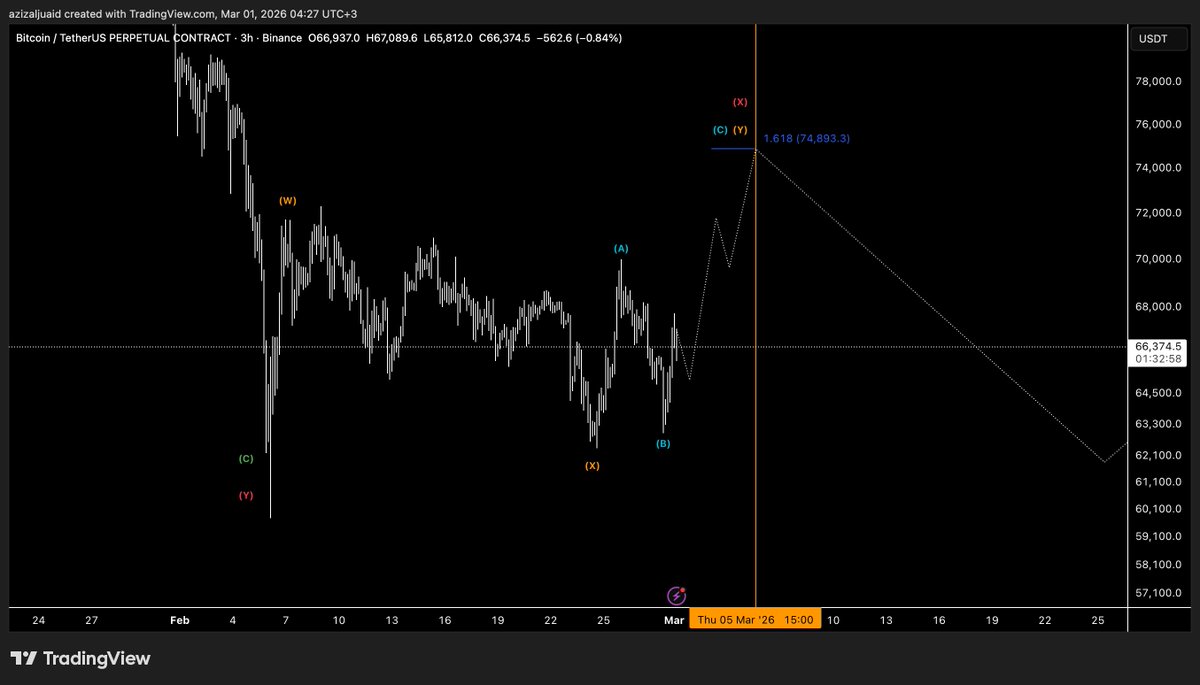Select the orange (X) wave label
The width and height of the screenshot is (1200, 685).
592,466
